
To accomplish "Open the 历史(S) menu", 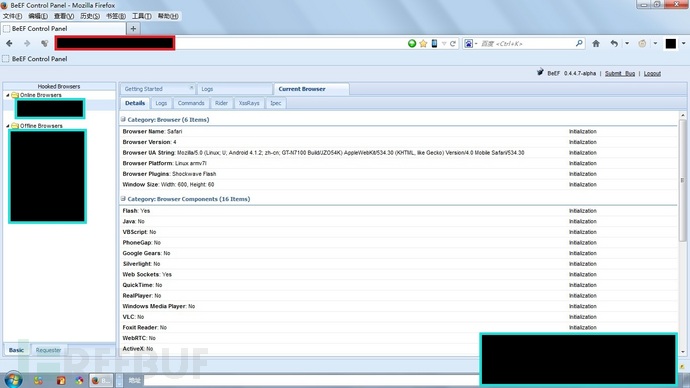I will pos(90,16).
